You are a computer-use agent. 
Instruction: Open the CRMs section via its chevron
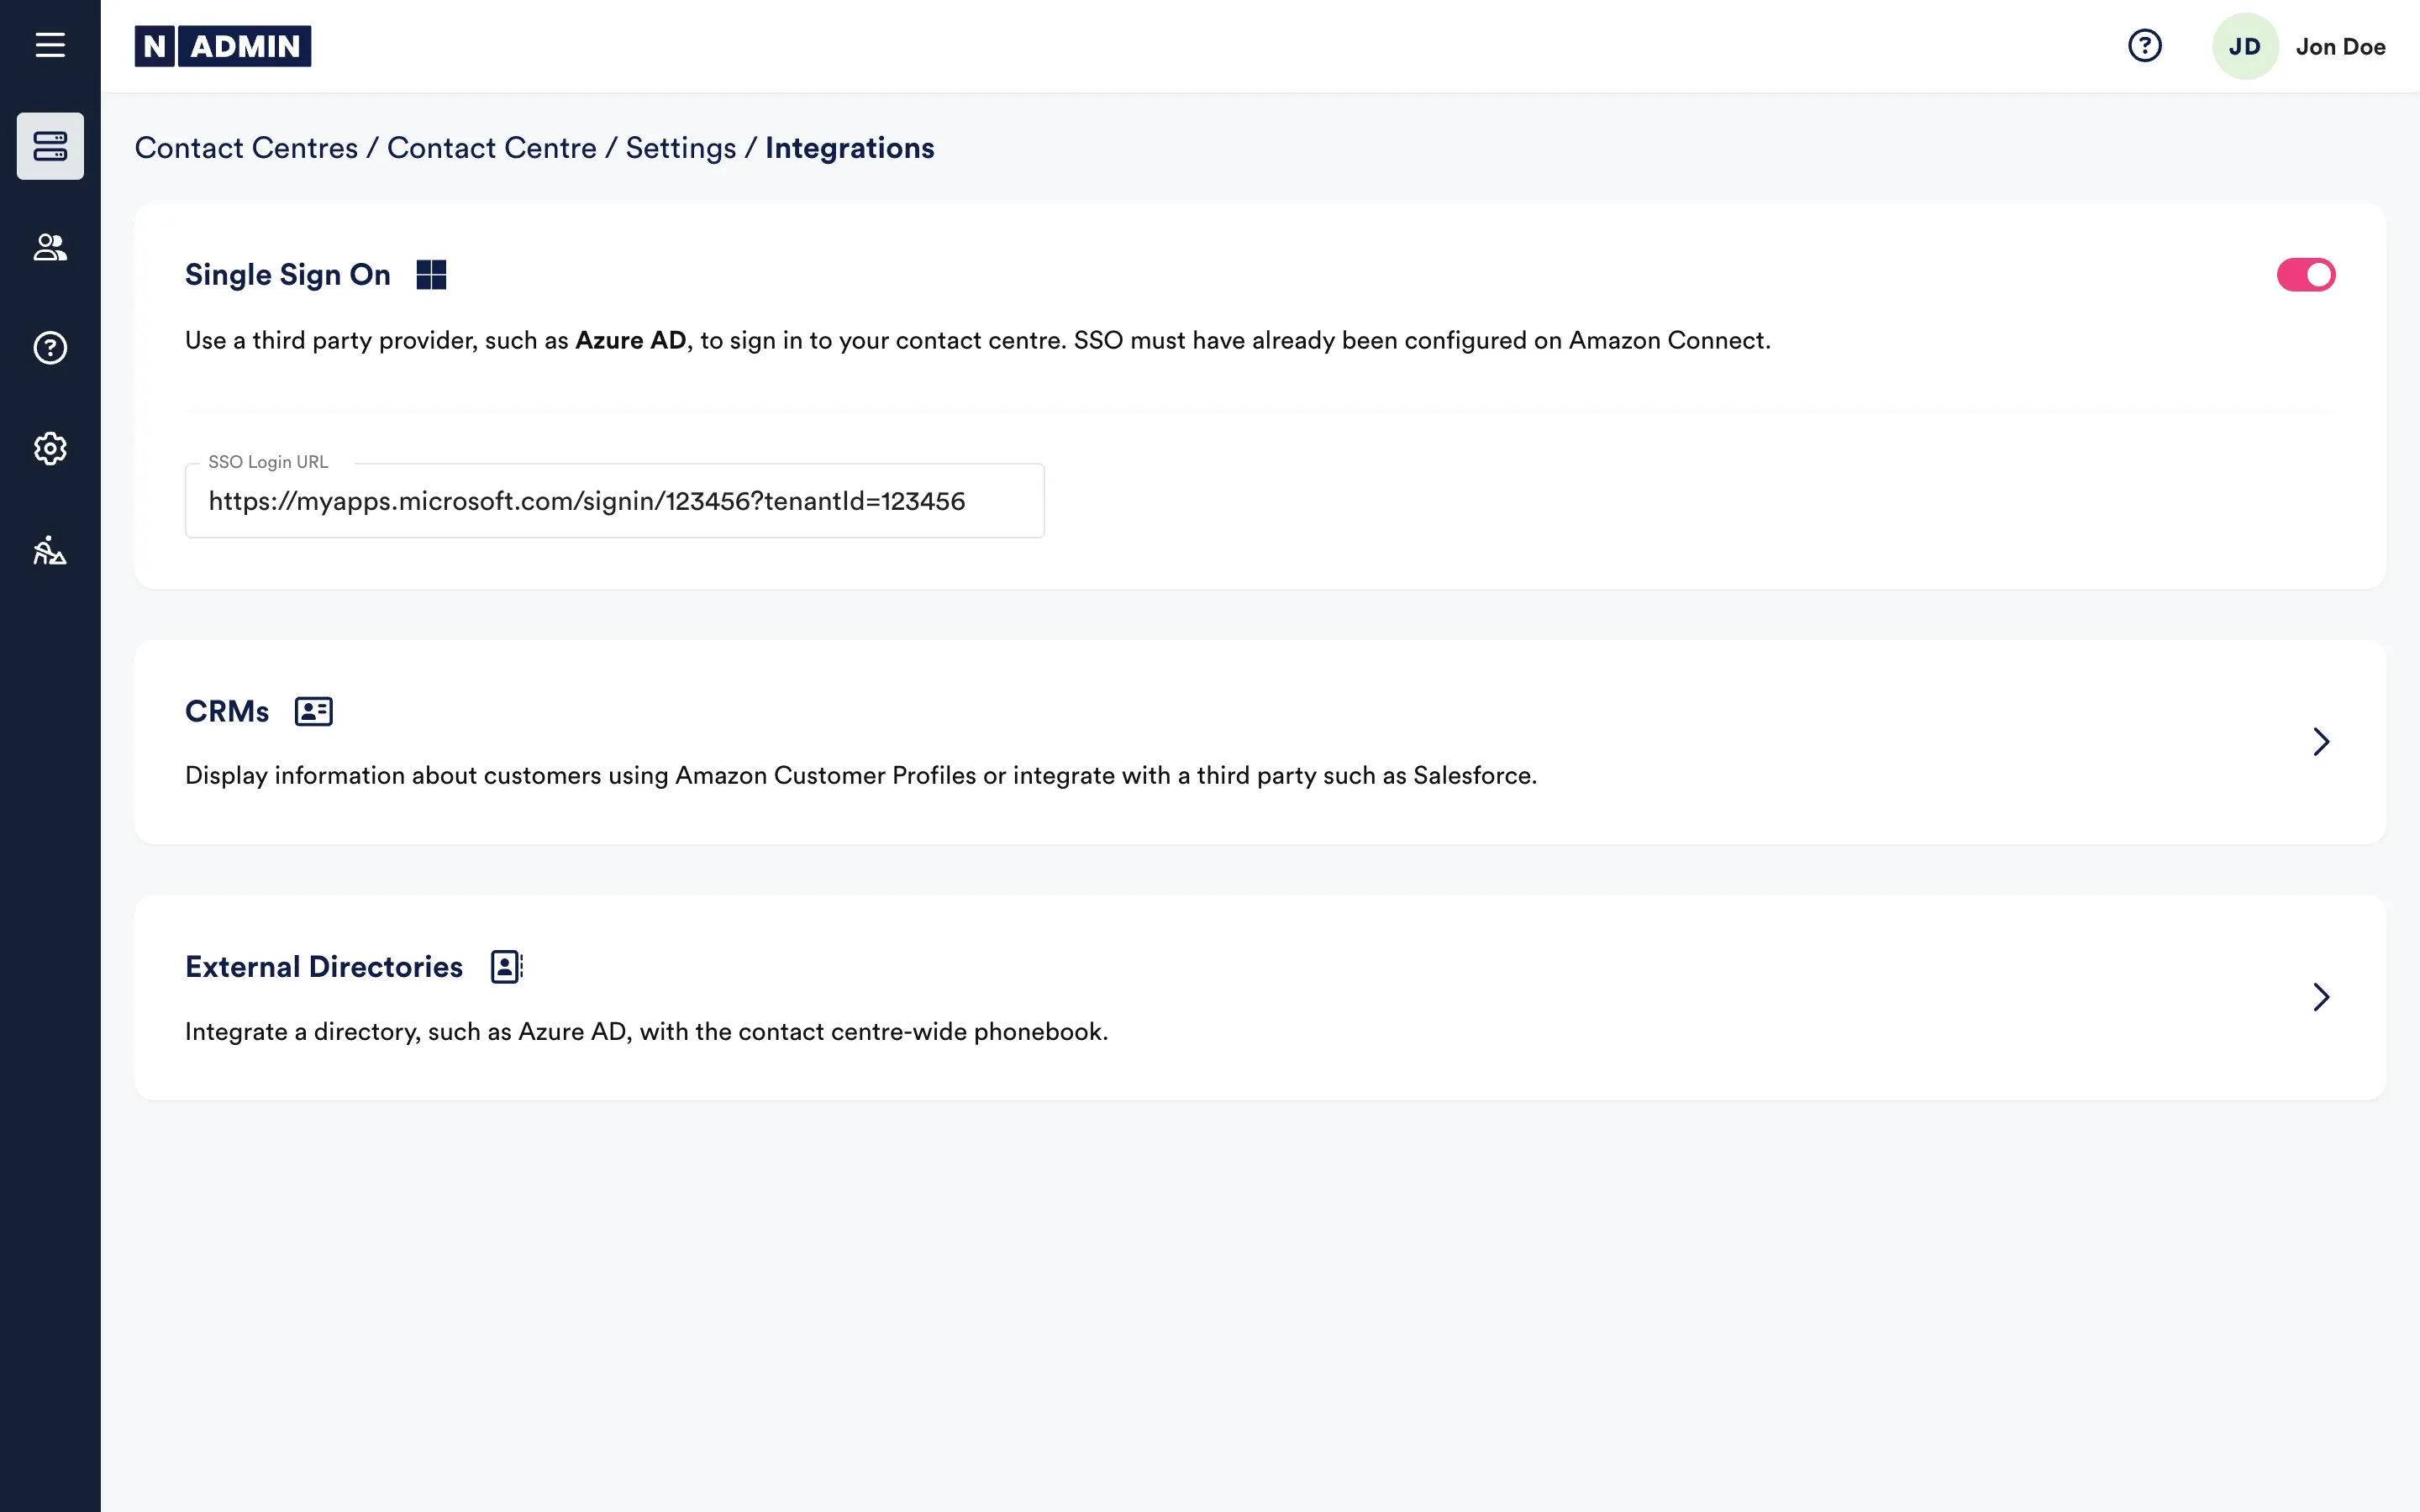[x=2322, y=741]
